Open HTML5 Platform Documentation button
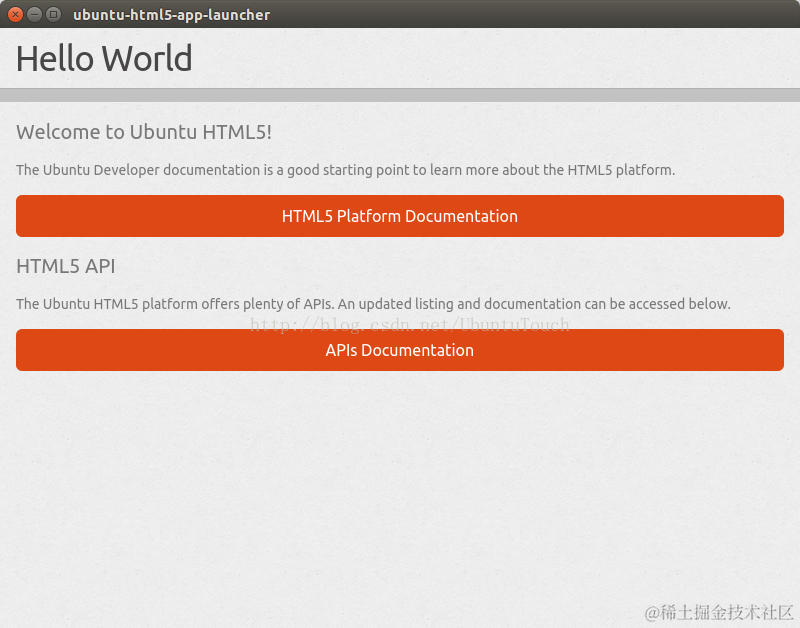Viewport: 800px width, 628px height. point(399,216)
